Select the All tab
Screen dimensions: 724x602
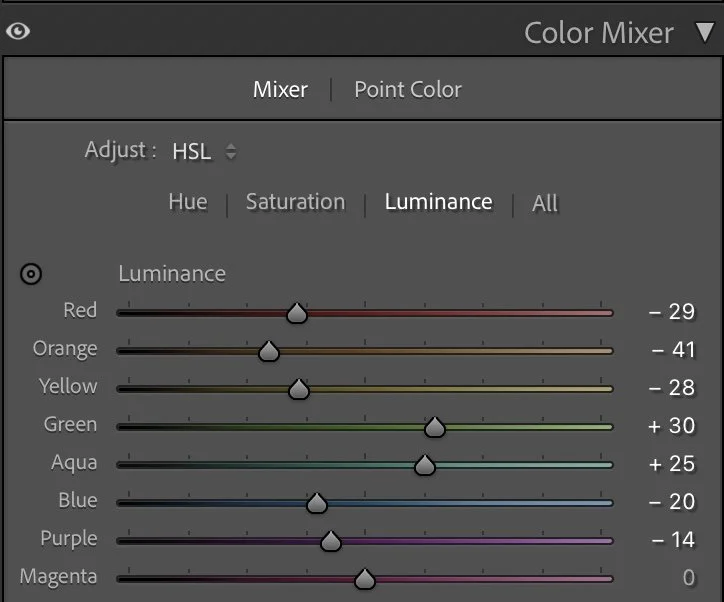click(x=545, y=203)
